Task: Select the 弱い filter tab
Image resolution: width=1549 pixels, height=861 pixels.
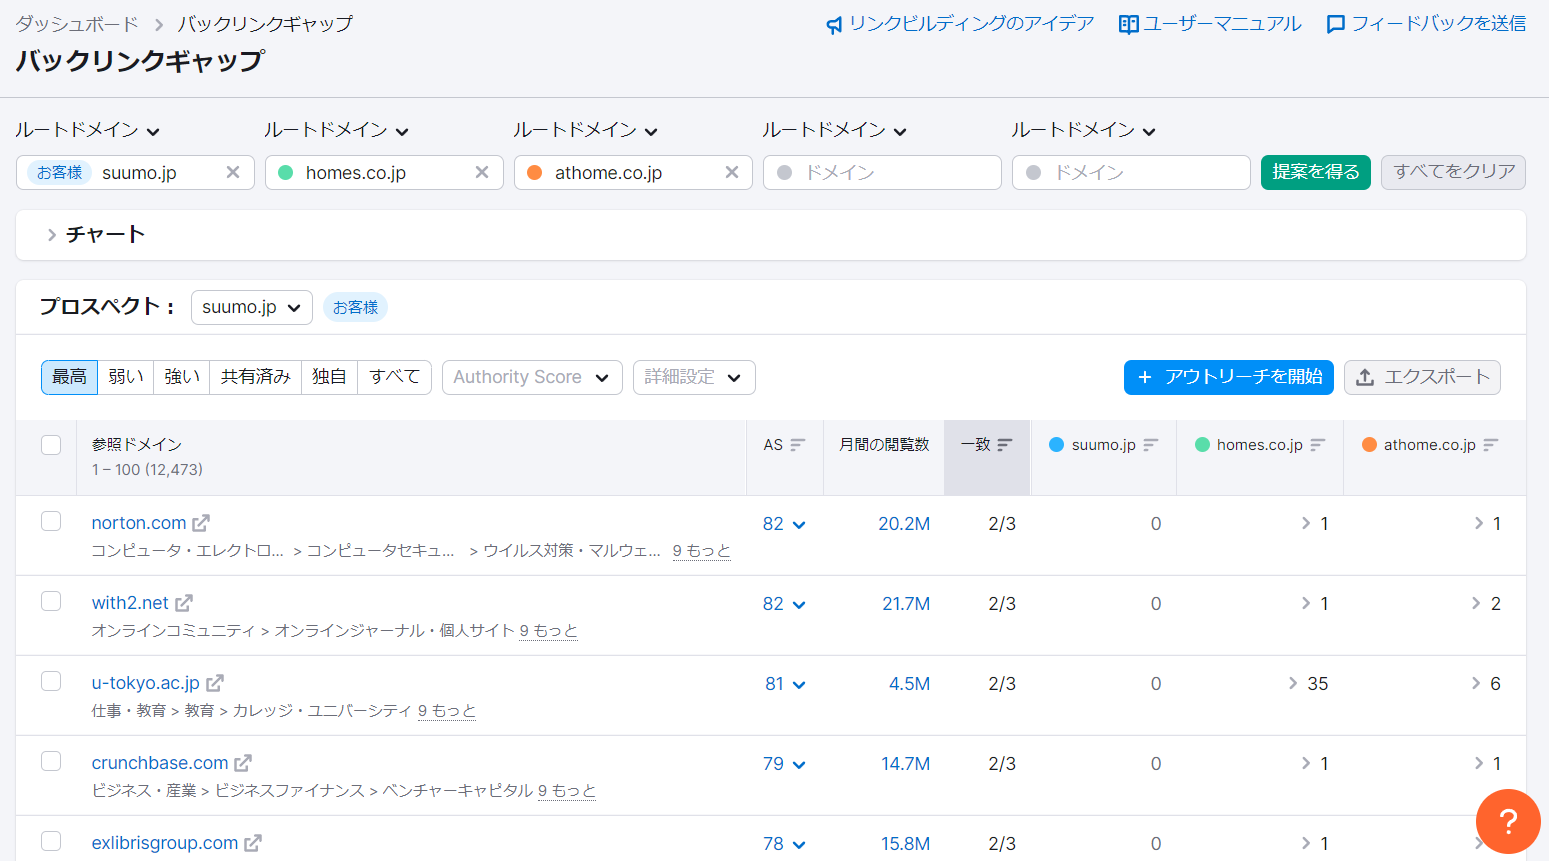Action: (x=126, y=377)
